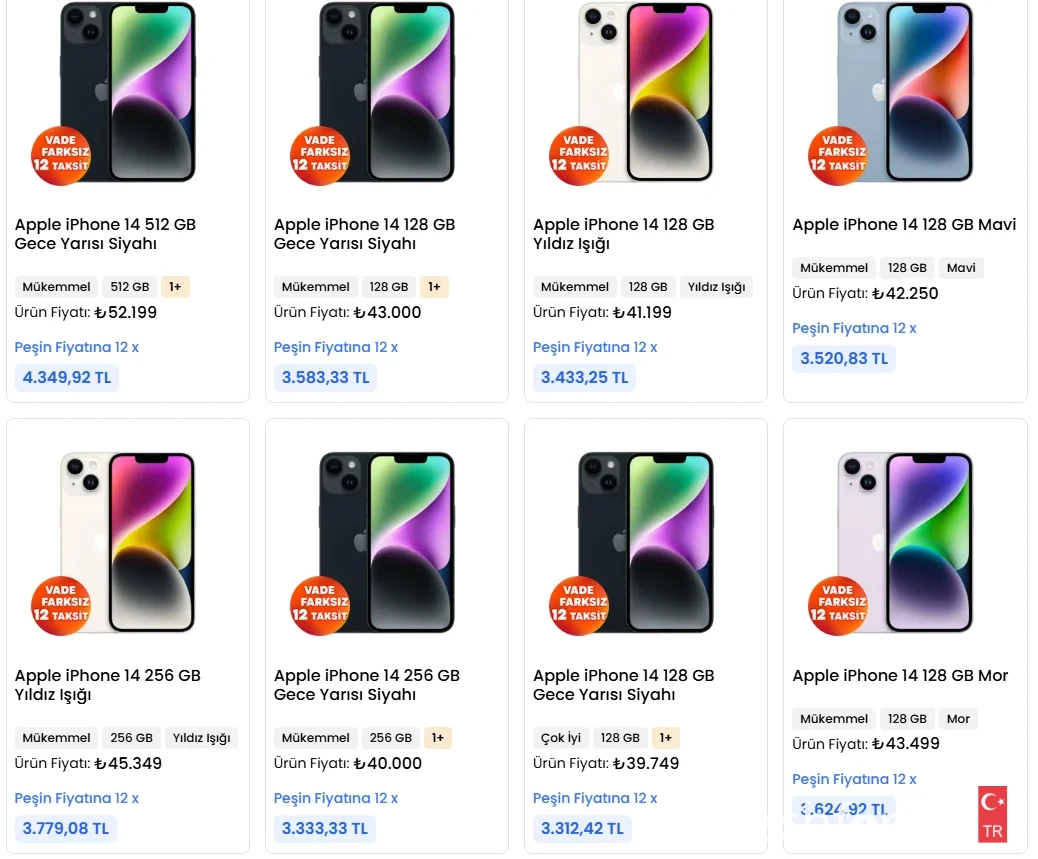Click the installment badge on iPhone 14 128 GB Mor
This screenshot has height=859, width=1038.
(838, 605)
